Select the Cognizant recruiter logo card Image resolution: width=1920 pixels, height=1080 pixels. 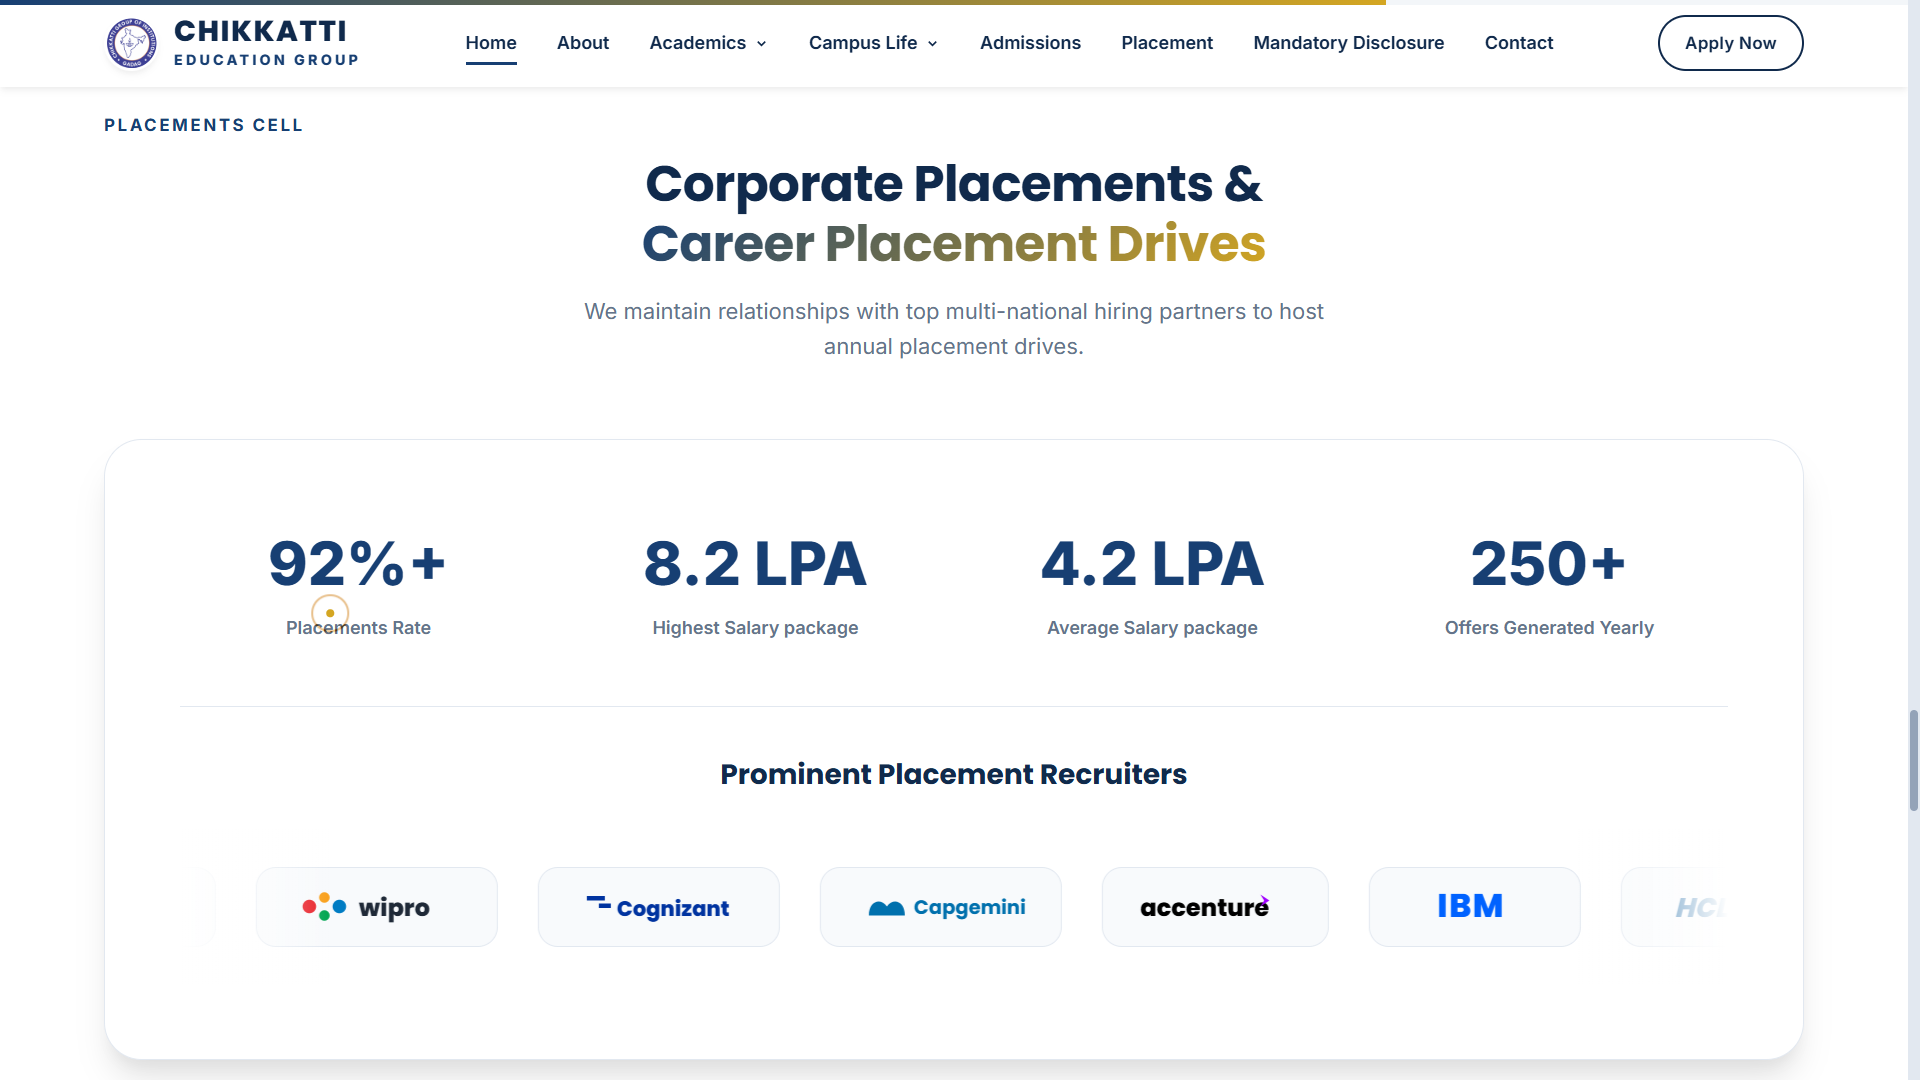(659, 907)
